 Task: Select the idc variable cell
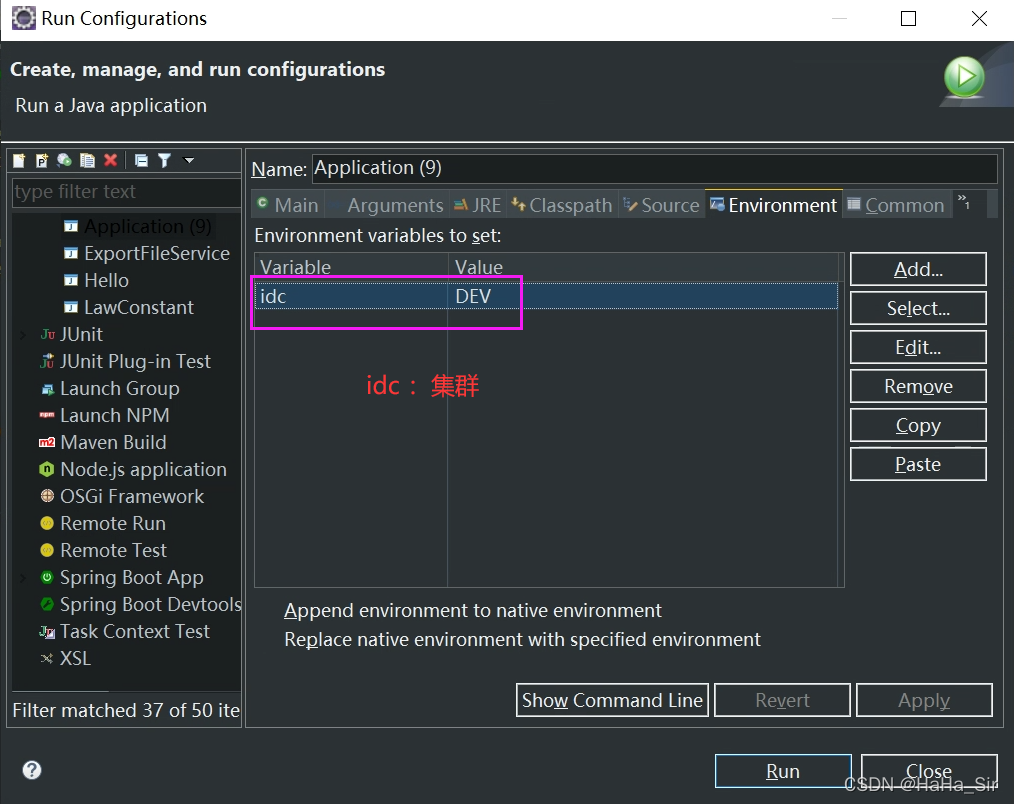coord(351,296)
